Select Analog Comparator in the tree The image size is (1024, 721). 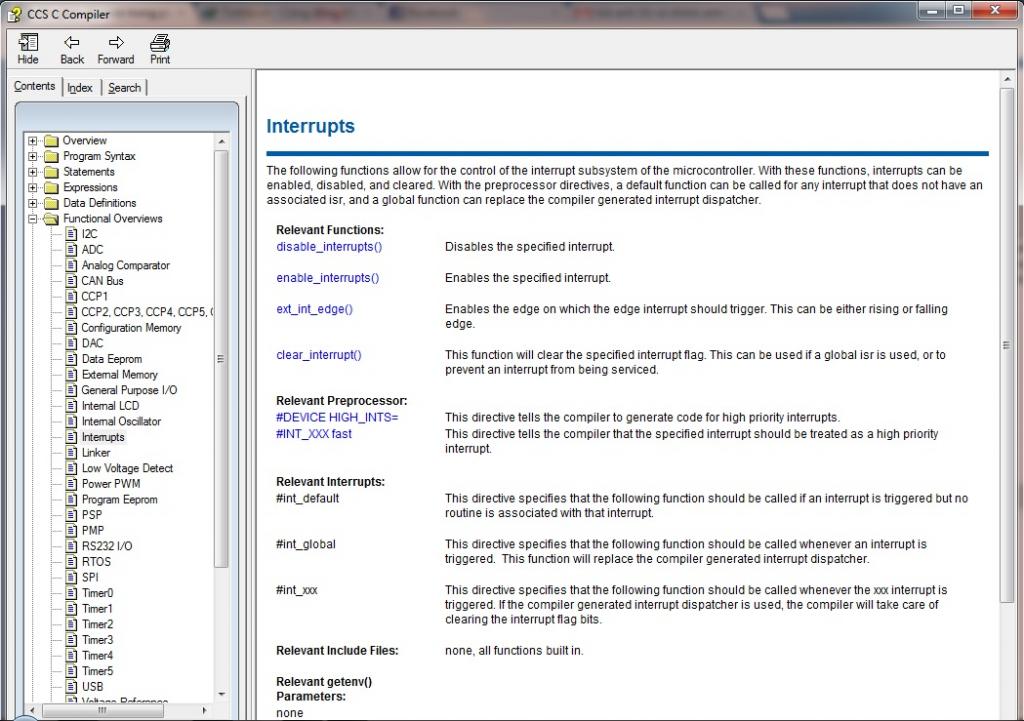(x=125, y=265)
